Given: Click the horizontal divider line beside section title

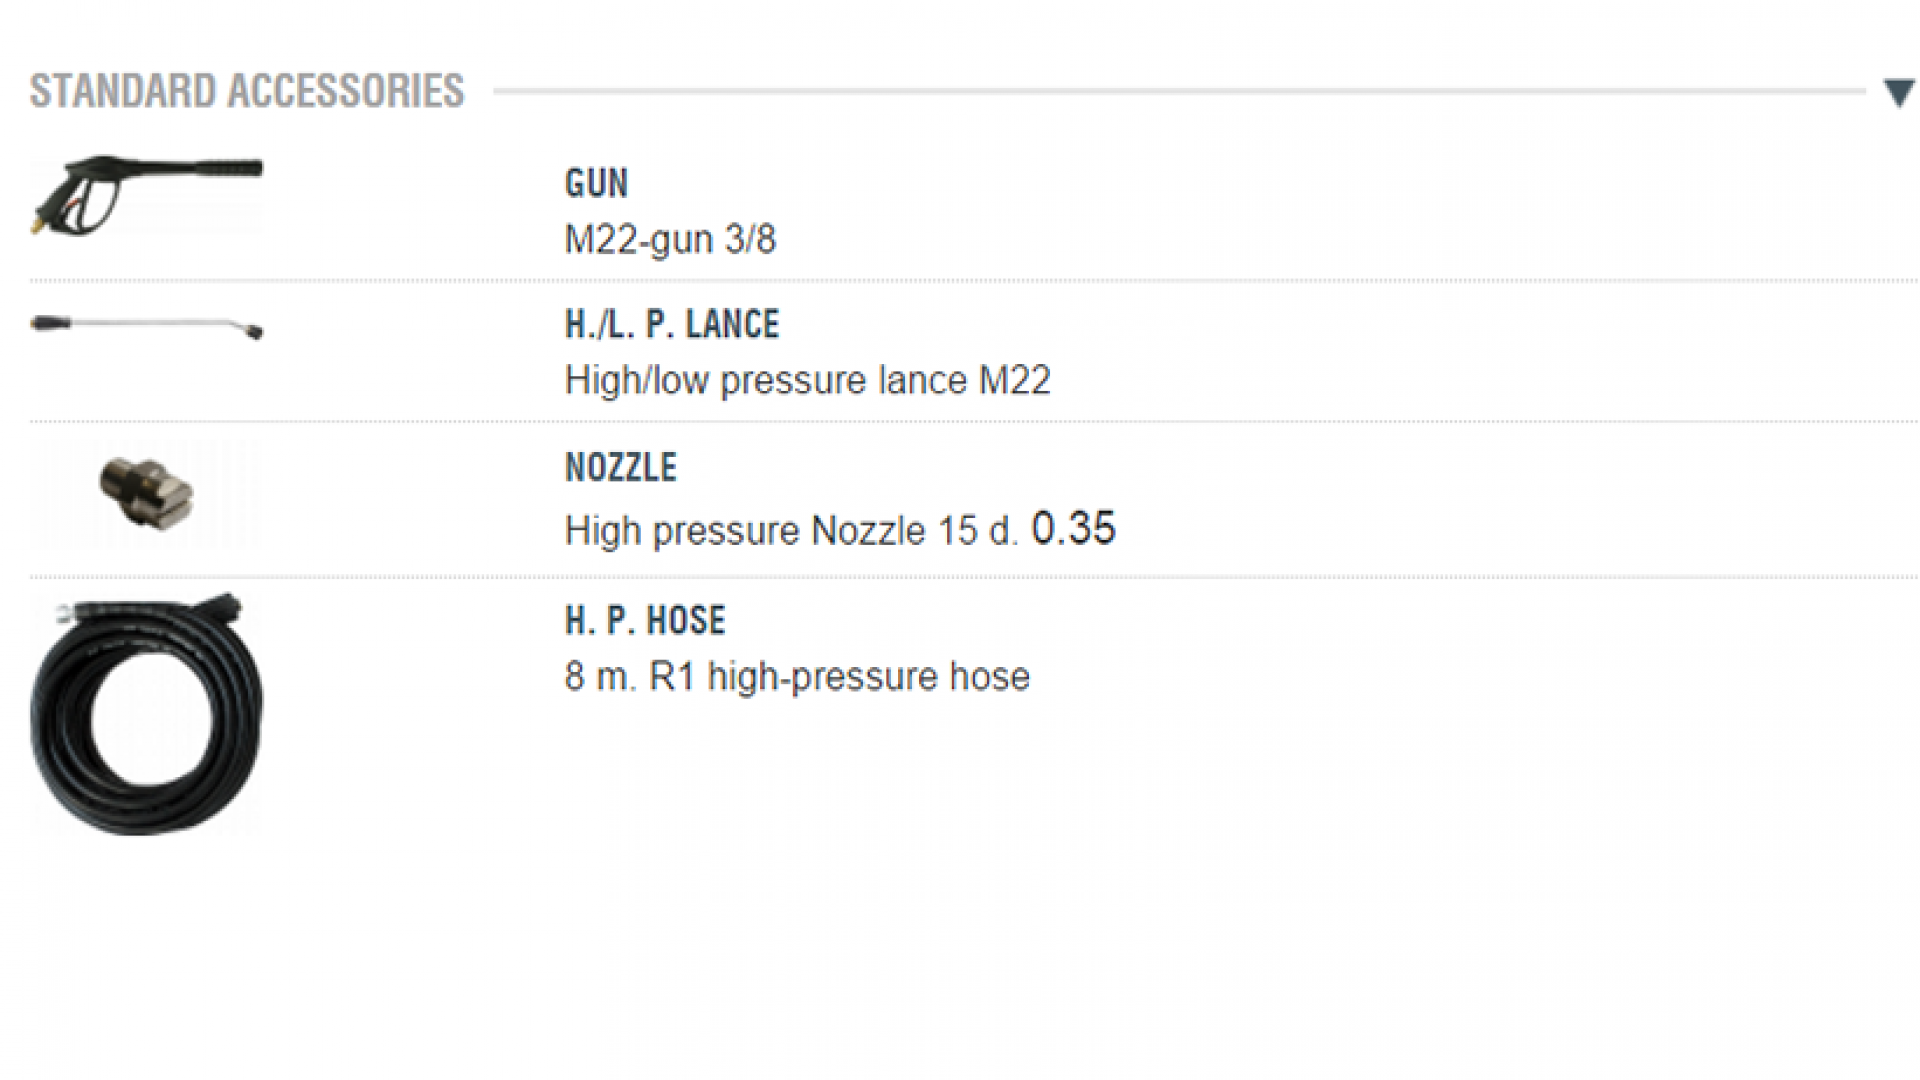Looking at the screenshot, I should [1180, 91].
